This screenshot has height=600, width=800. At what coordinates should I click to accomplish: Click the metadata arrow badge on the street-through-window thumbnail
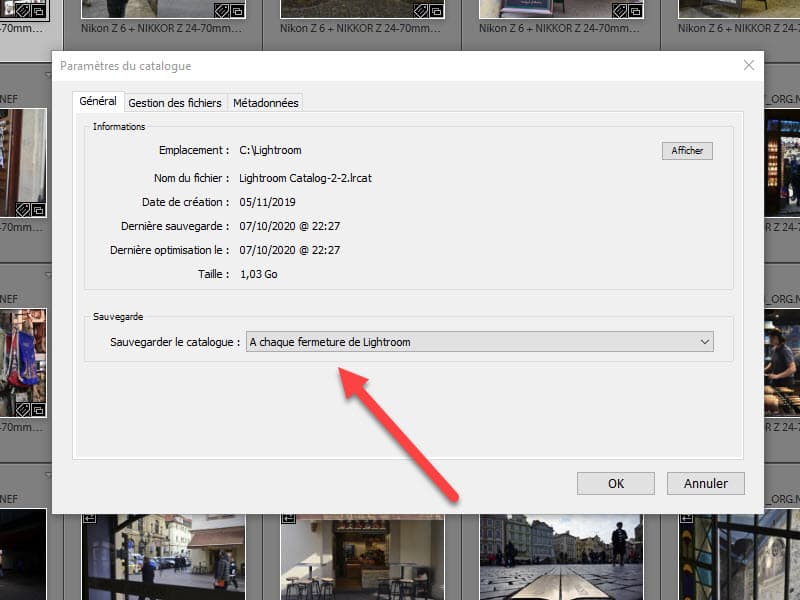89,518
